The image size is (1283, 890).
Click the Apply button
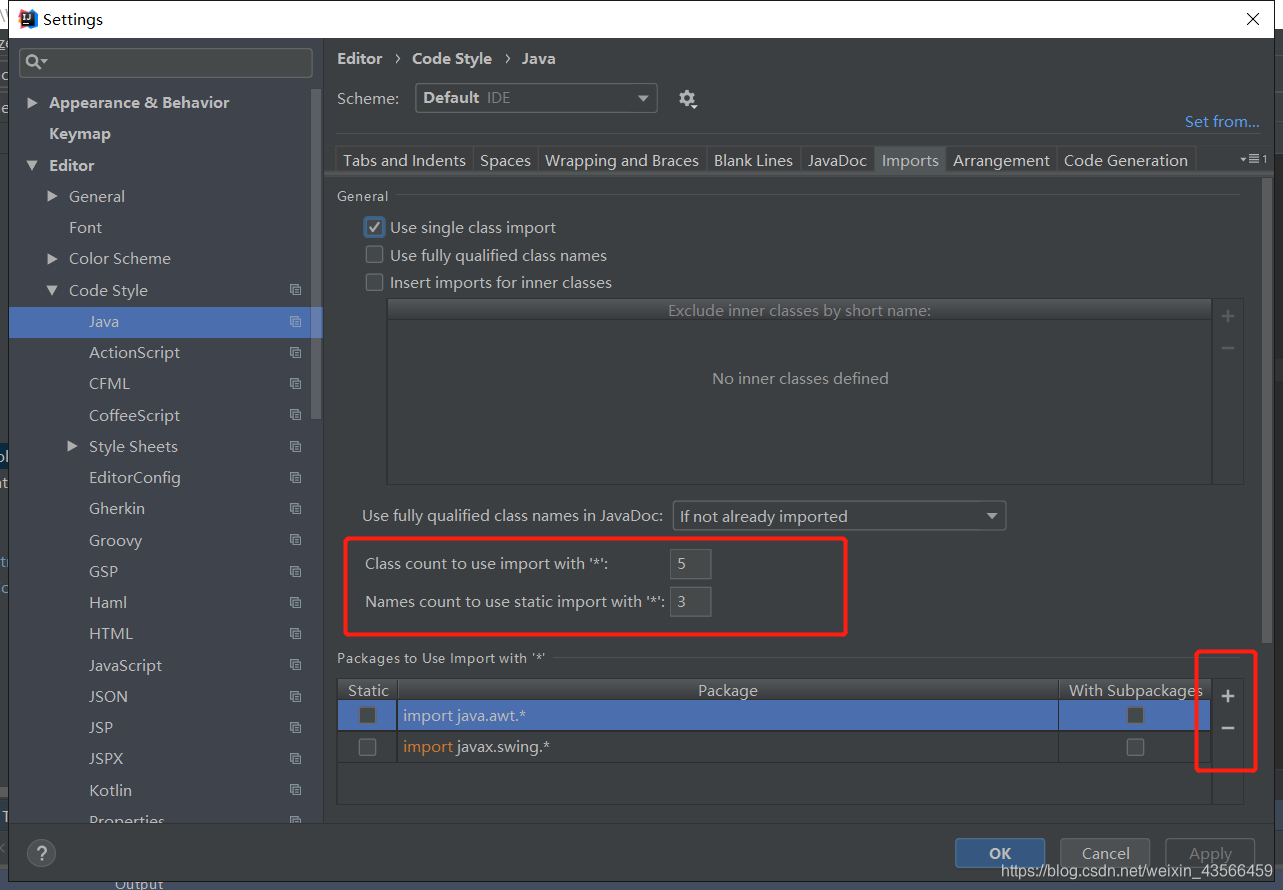point(1210,853)
